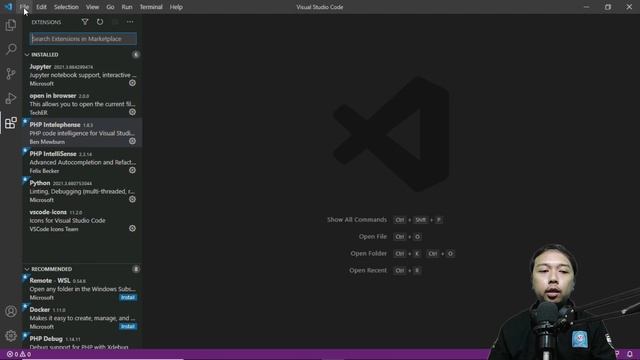Open the manage gear for Python extension
This screenshot has height=360, width=640.
coord(132,199)
